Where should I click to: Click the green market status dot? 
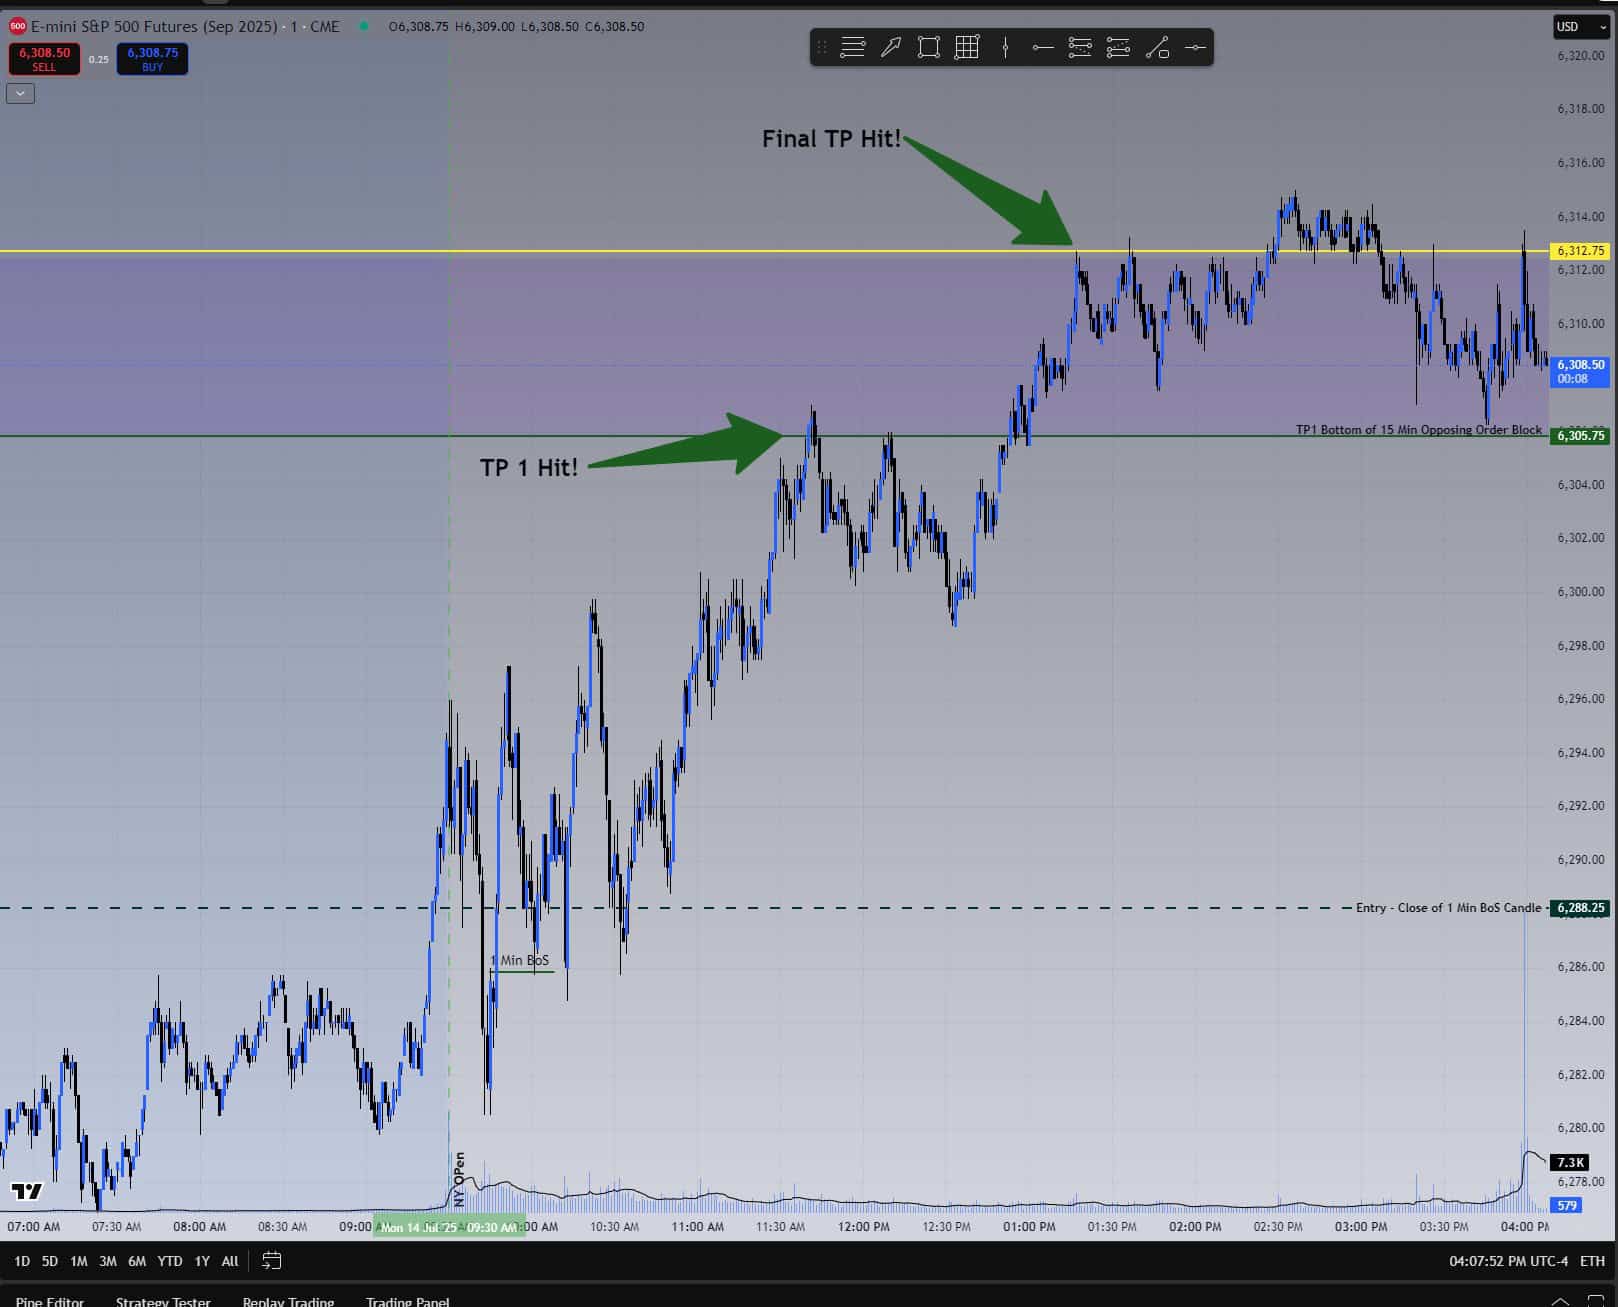click(x=364, y=26)
